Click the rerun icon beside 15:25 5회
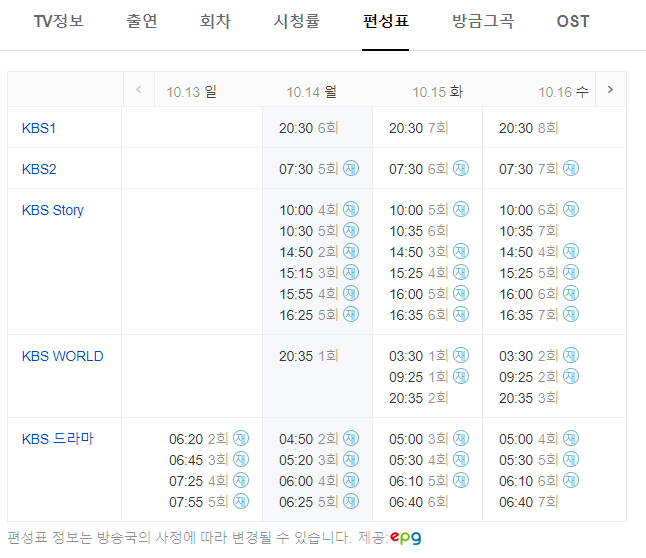Image resolution: width=646 pixels, height=558 pixels. (571, 272)
